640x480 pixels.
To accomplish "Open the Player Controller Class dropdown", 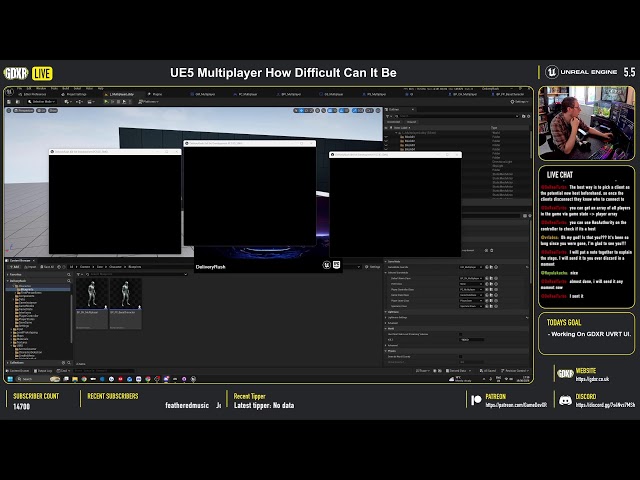I will pos(471,289).
